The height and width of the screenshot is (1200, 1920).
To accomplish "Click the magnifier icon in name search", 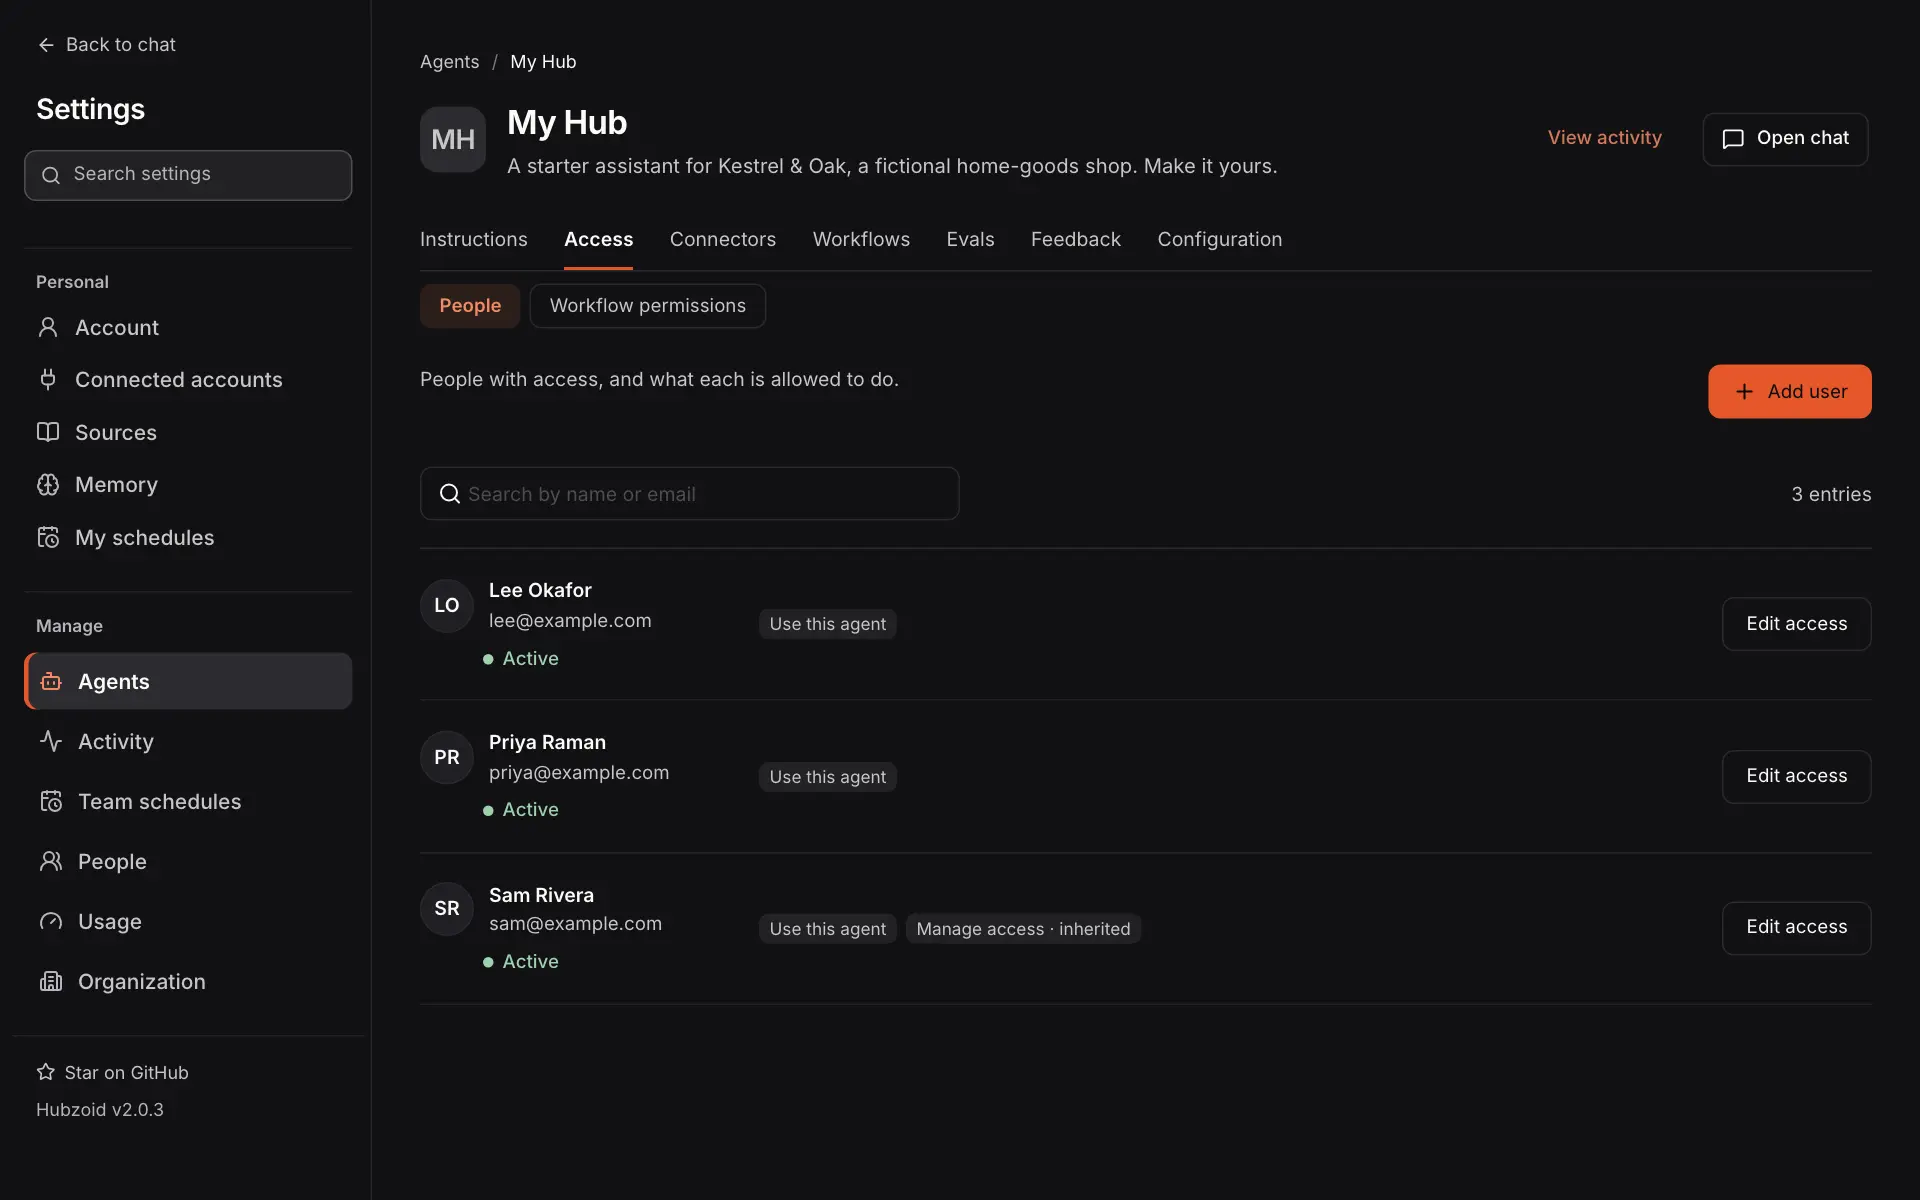I will [x=450, y=494].
